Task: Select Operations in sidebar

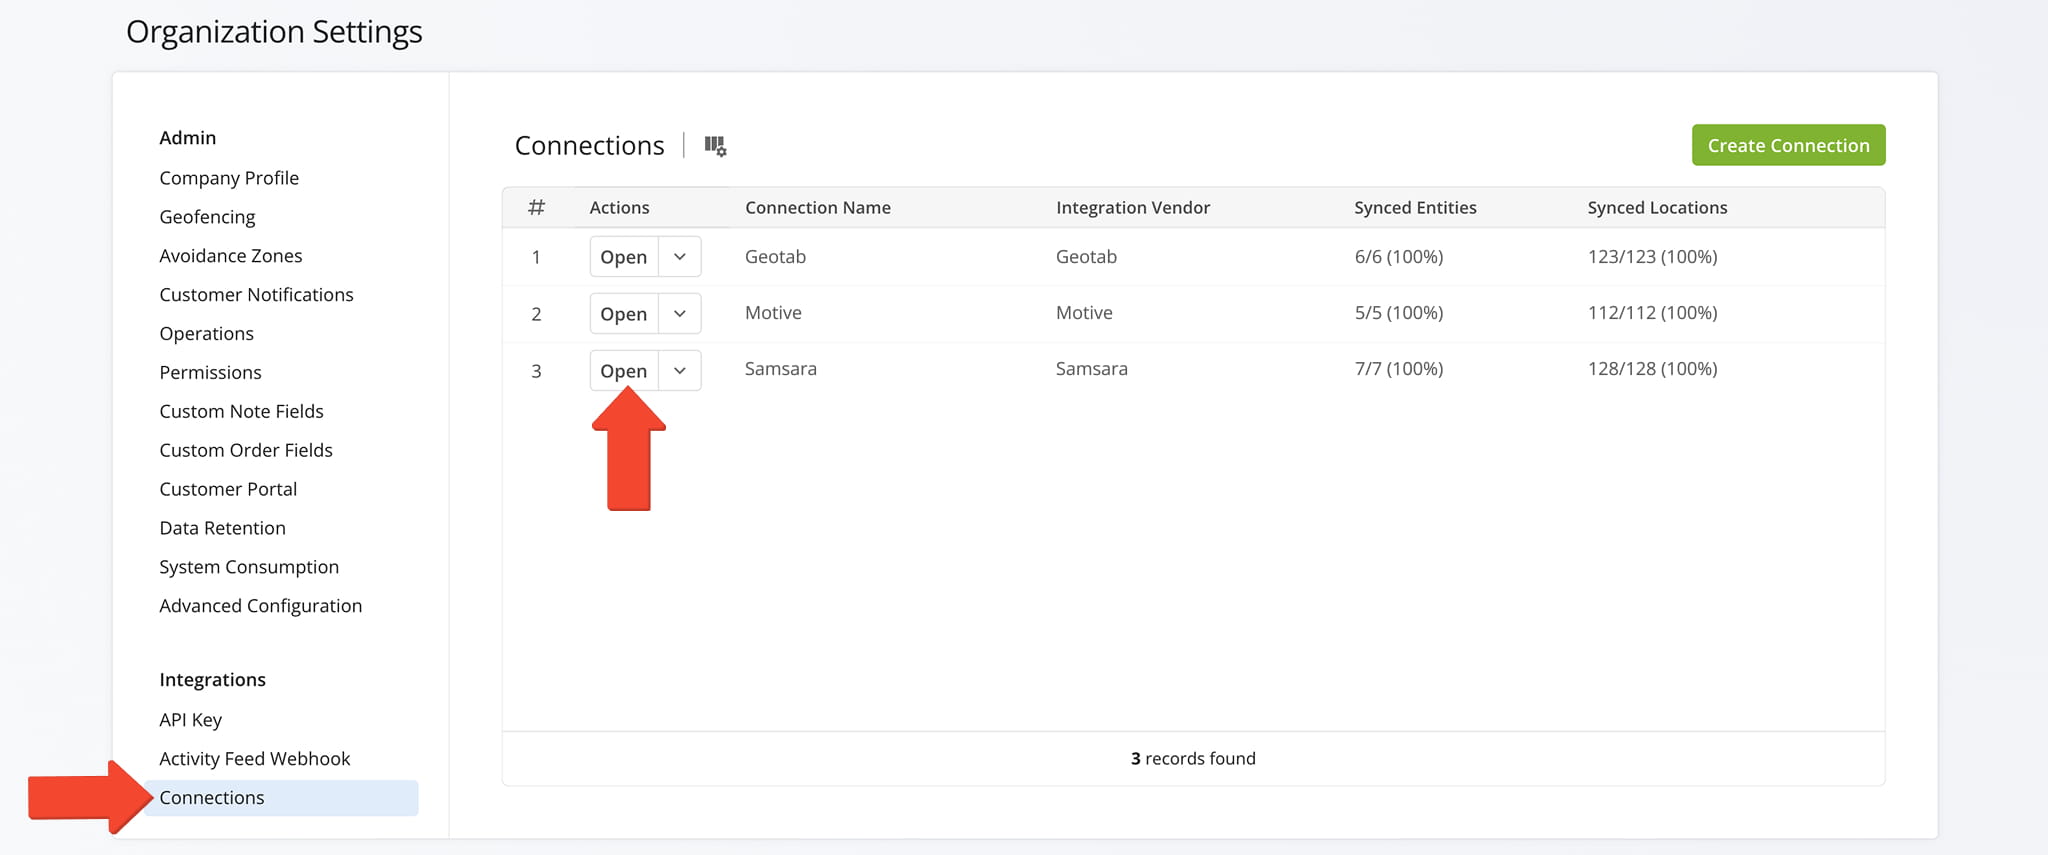Action: click(x=206, y=334)
